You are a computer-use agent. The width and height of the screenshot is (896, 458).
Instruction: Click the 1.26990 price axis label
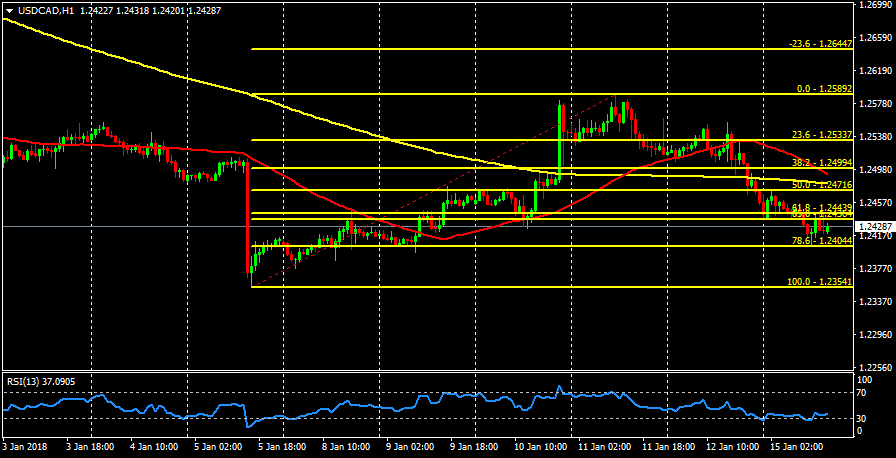click(874, 5)
